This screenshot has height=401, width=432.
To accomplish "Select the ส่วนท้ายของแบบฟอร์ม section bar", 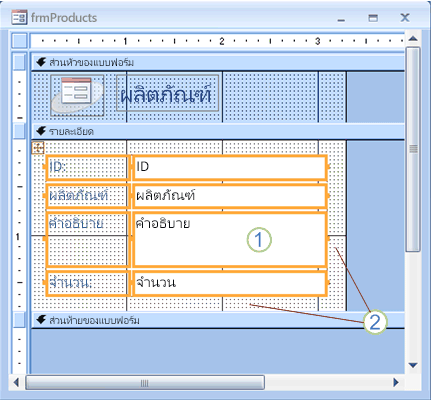I will (218, 320).
